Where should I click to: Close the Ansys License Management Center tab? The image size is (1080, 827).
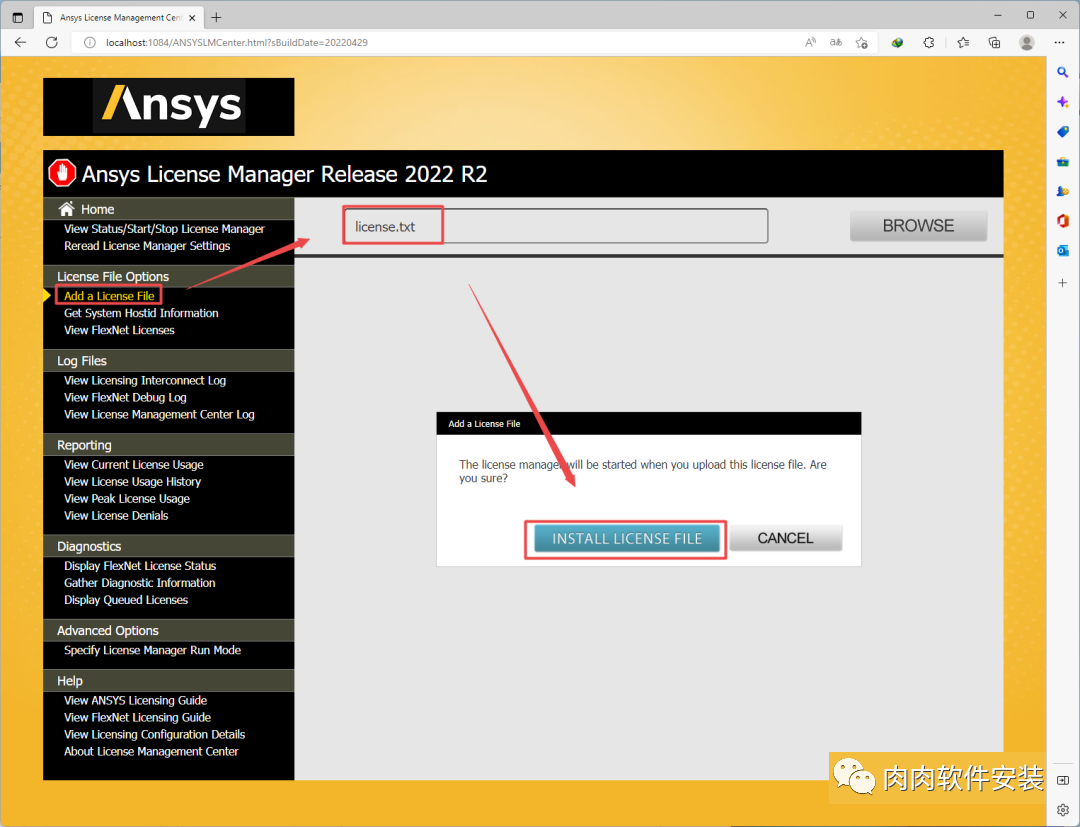192,17
